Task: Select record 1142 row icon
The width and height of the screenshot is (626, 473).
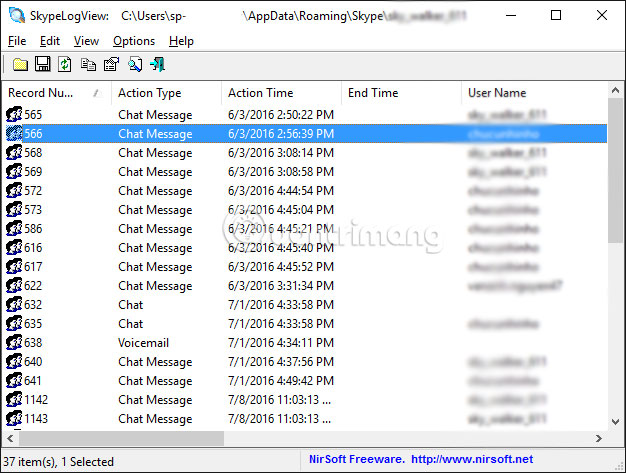Action: pos(14,400)
